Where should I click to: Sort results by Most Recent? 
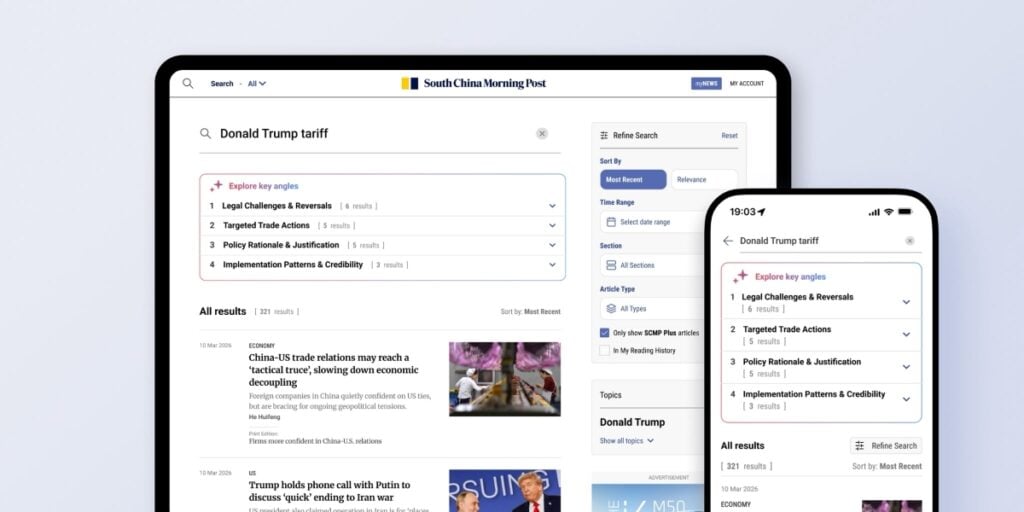pos(633,180)
